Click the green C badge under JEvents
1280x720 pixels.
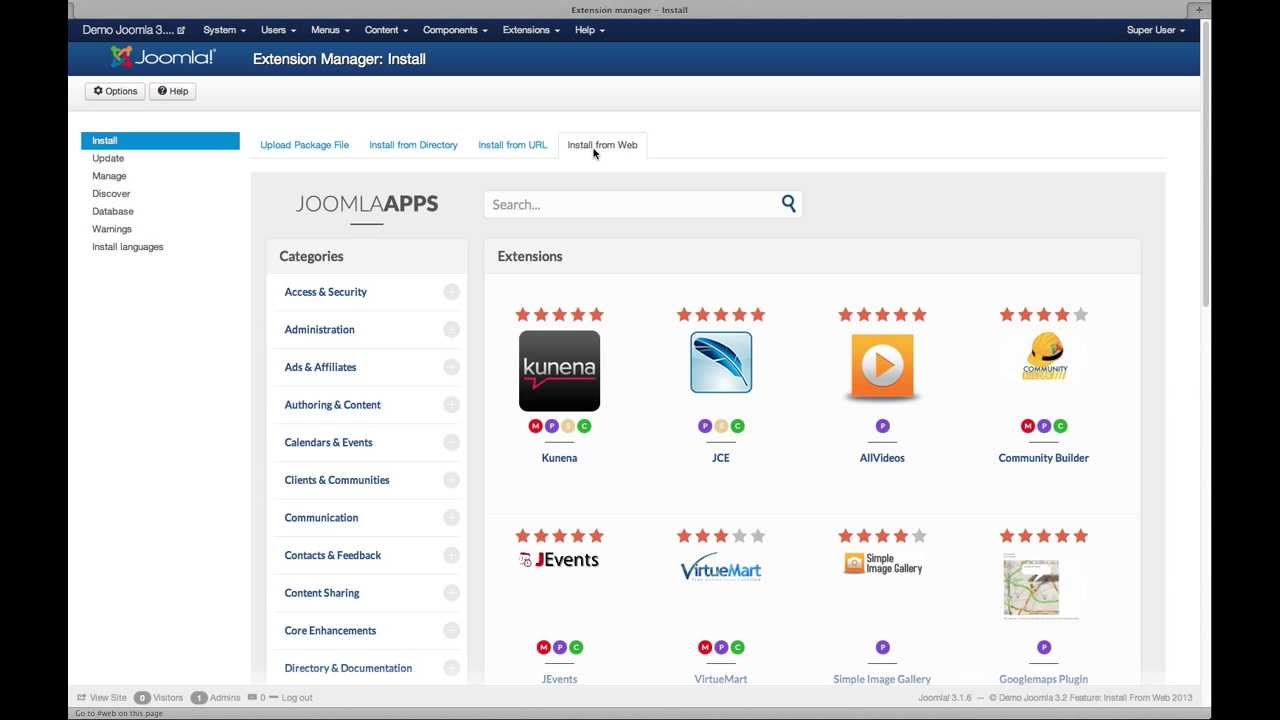(576, 647)
